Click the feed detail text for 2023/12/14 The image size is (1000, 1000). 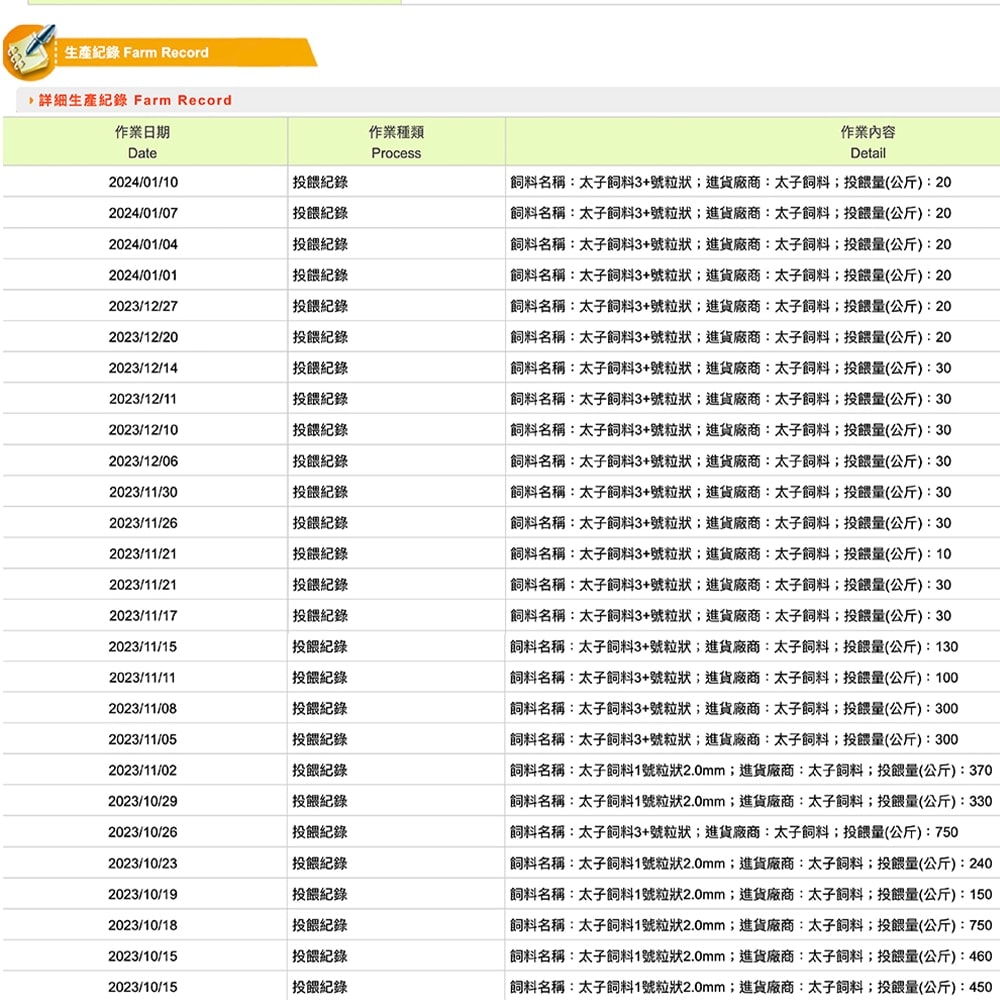tap(731, 368)
